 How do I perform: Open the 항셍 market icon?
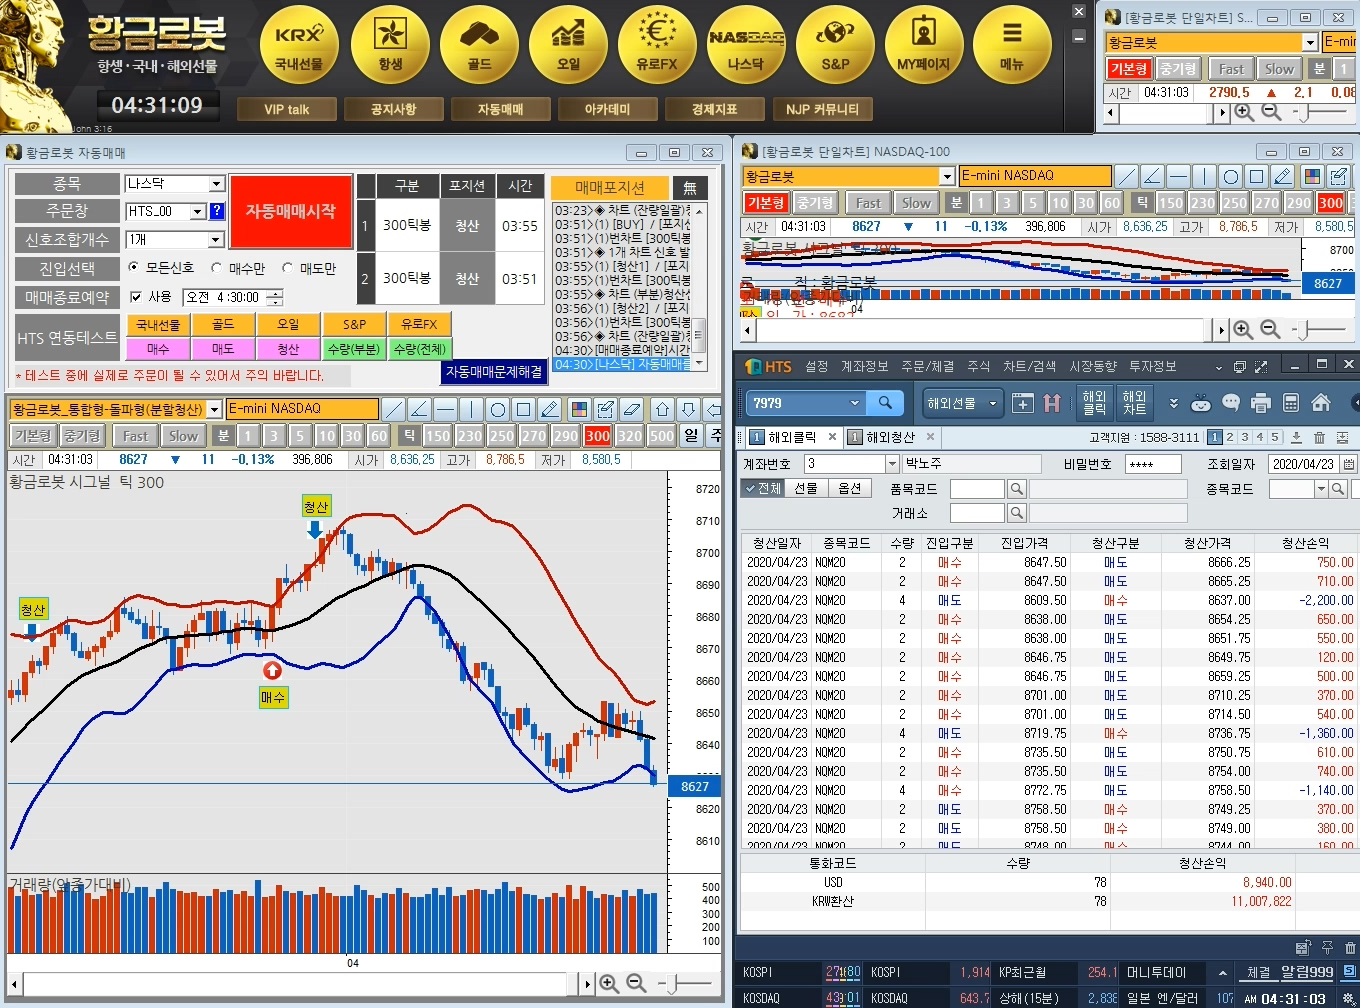pos(390,45)
